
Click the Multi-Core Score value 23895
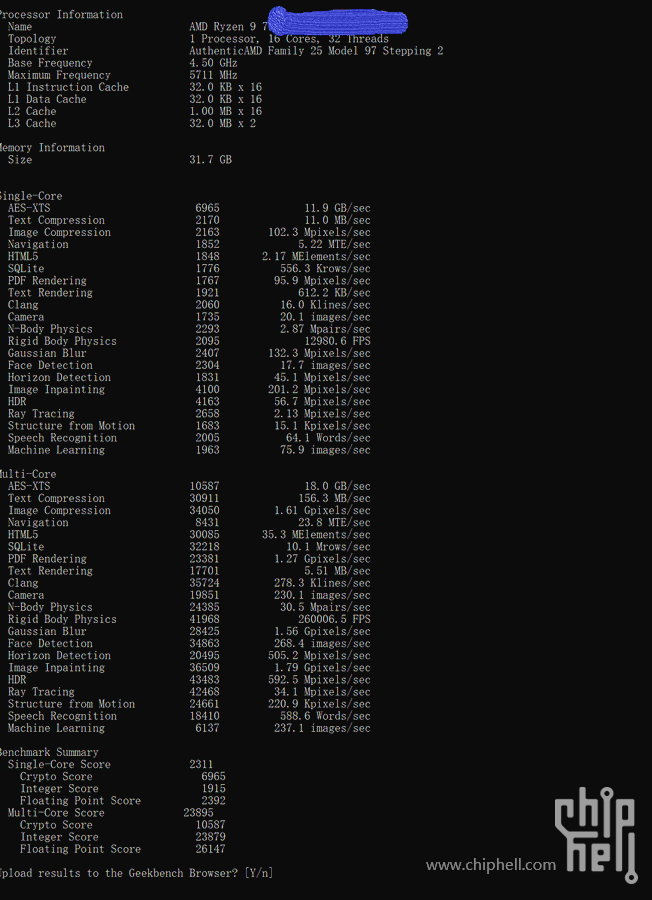[197, 813]
